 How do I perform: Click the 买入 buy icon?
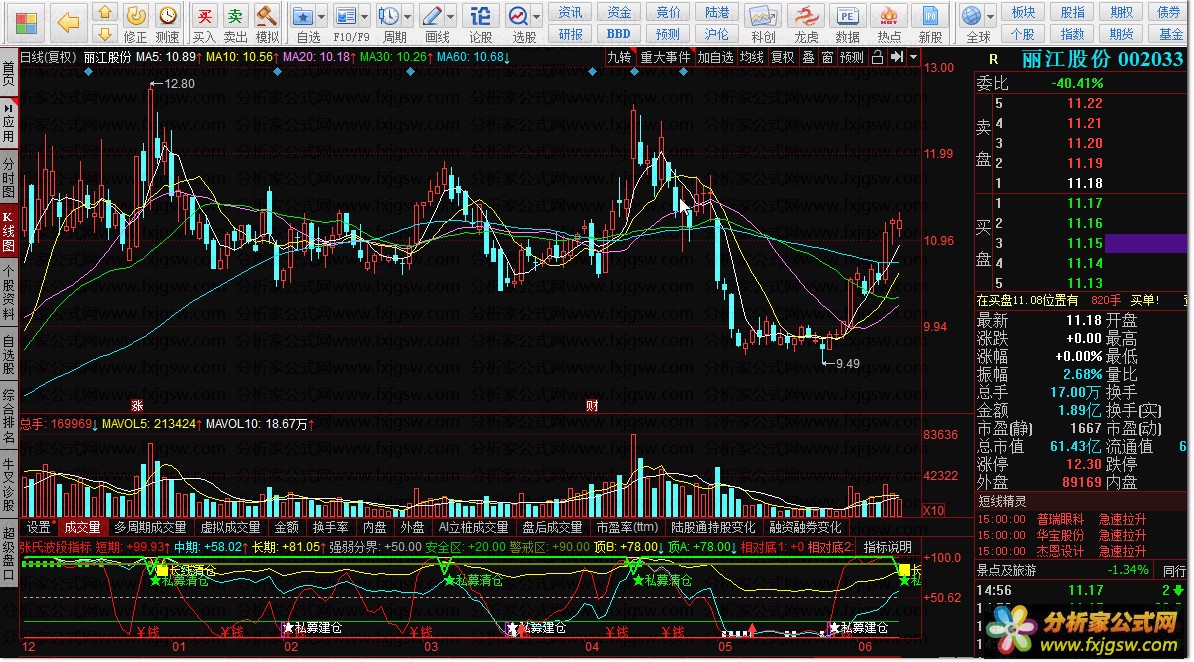[204, 15]
